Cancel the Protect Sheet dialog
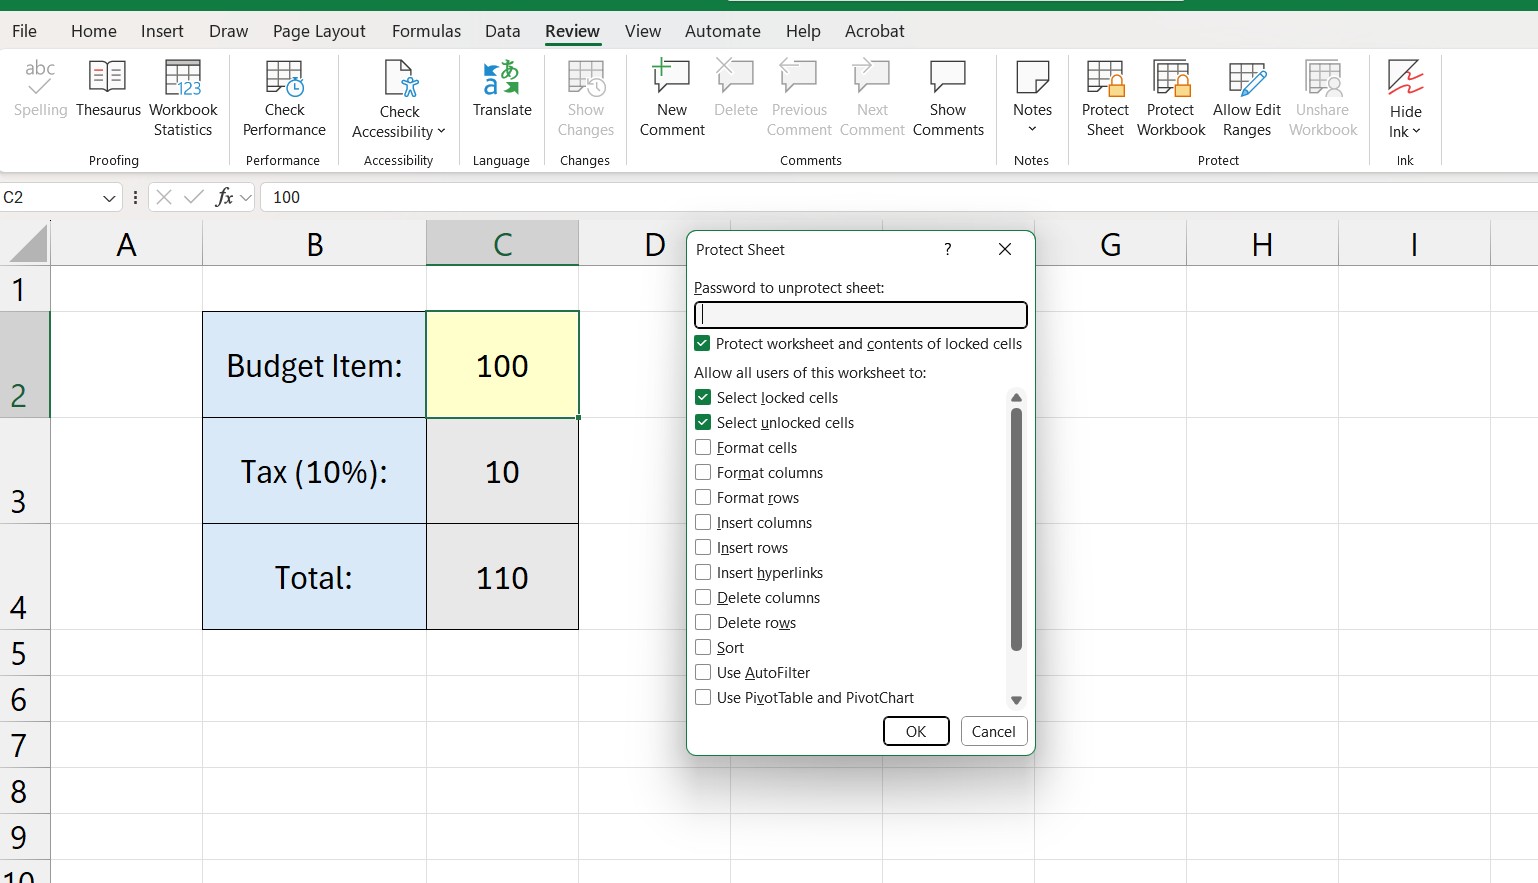The image size is (1538, 883). [993, 731]
